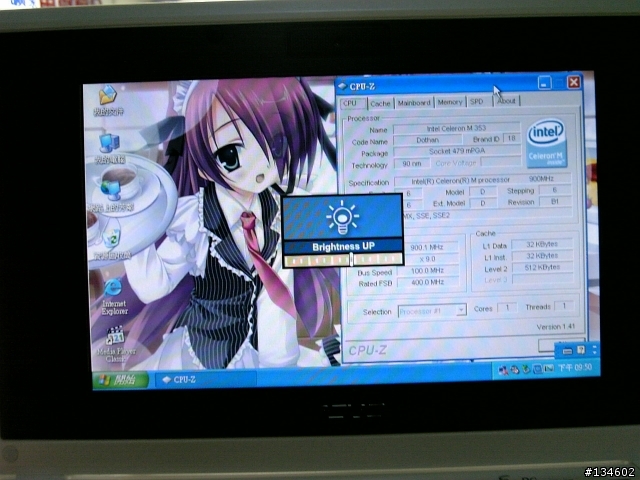The height and width of the screenshot is (480, 640).
Task: Open the My Computer desktop icon
Action: point(109,149)
